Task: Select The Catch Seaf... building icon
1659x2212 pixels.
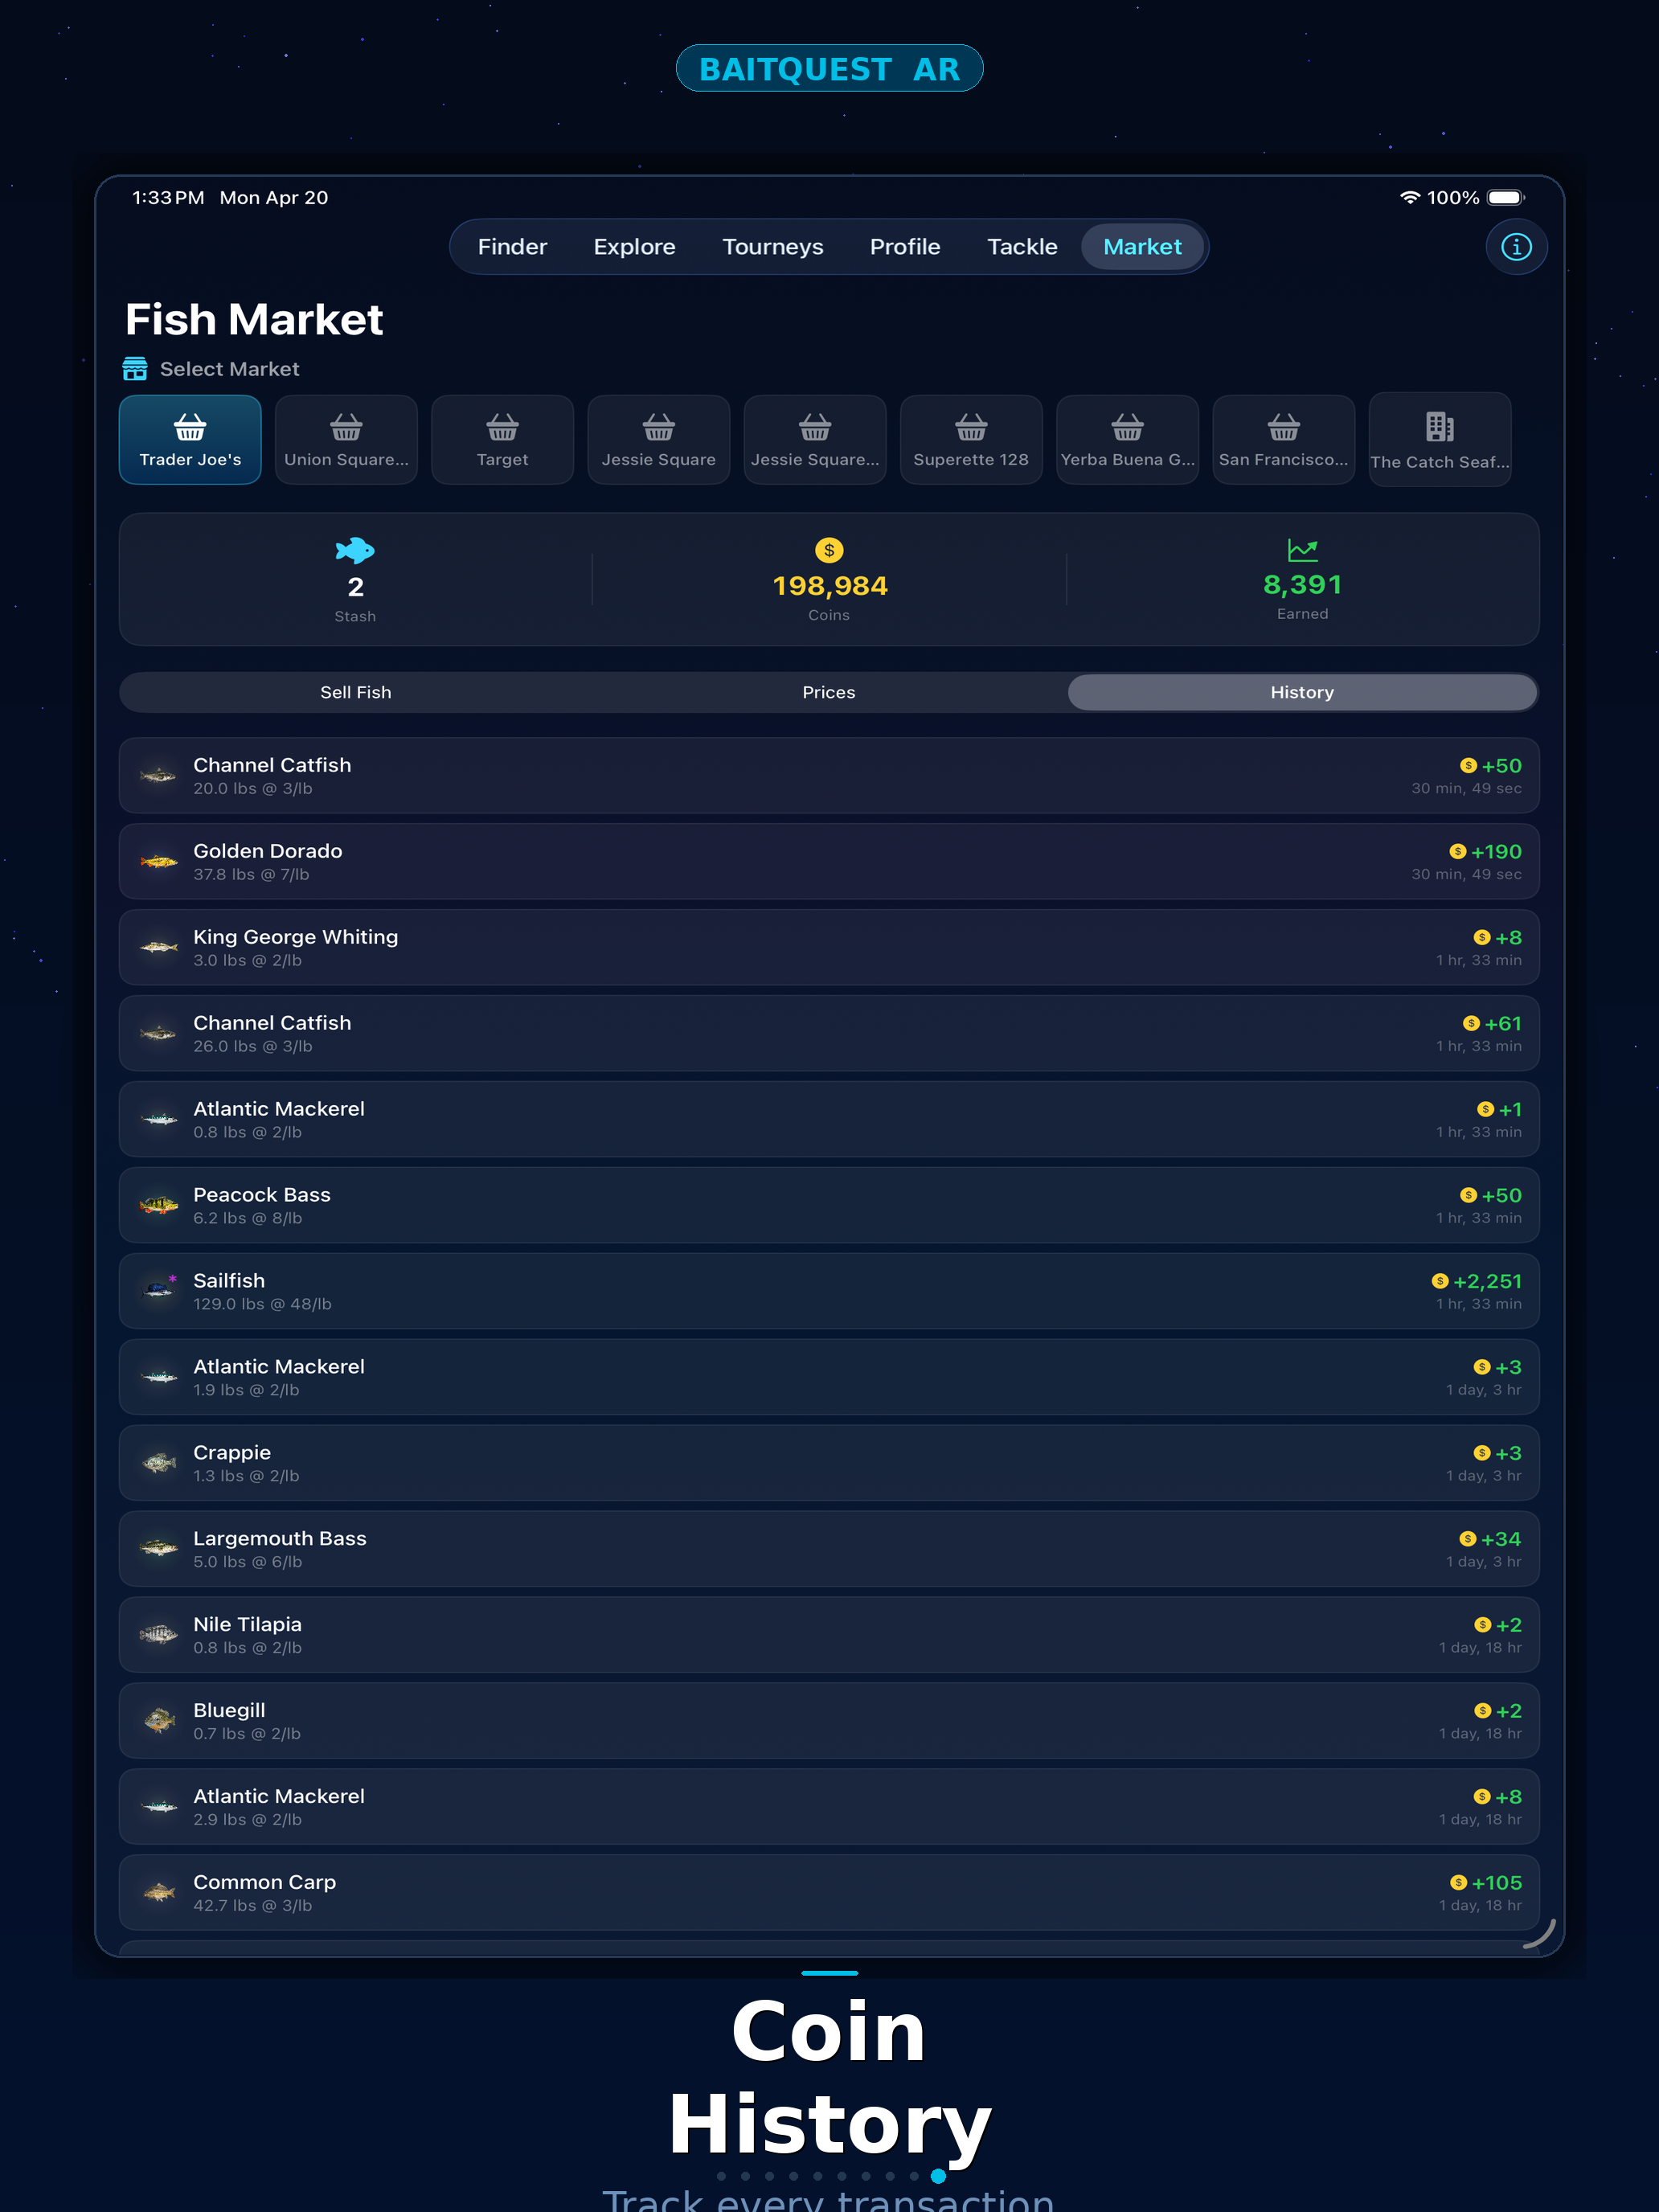Action: (x=1439, y=427)
